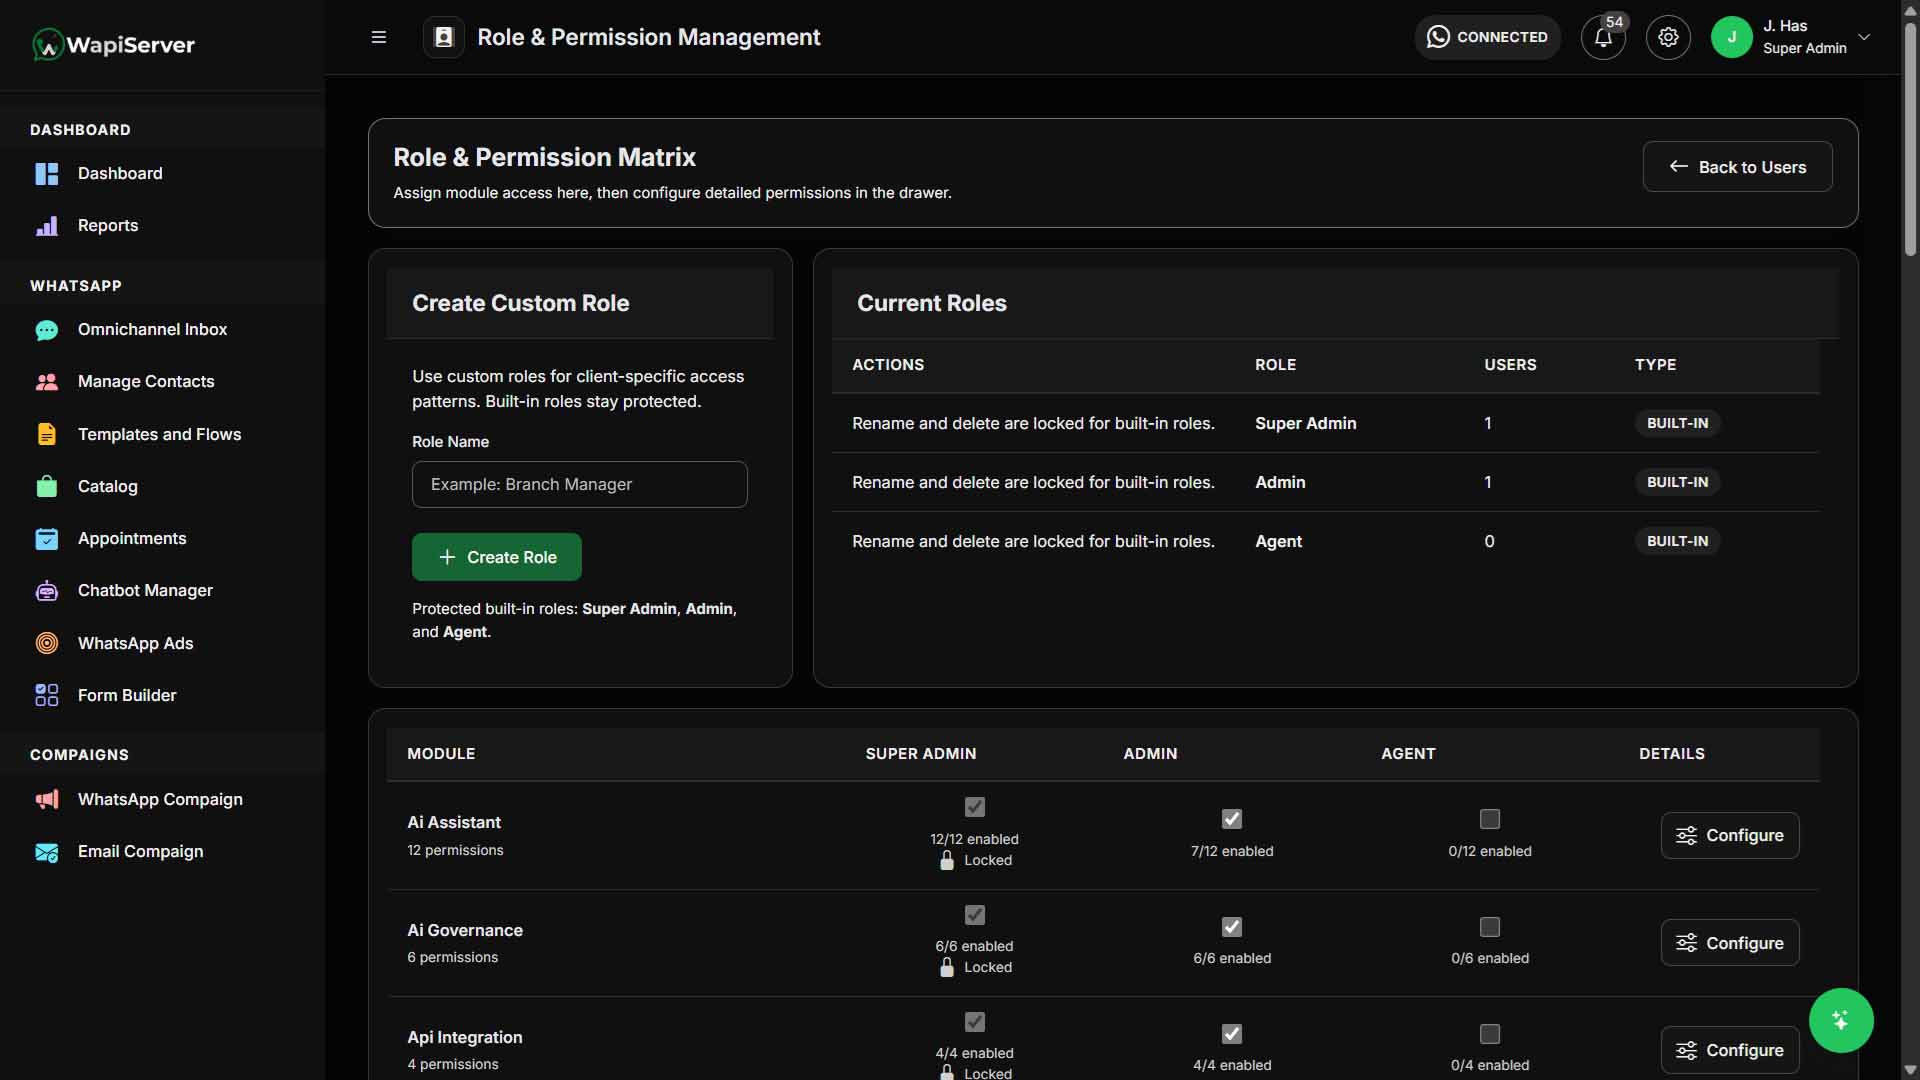Enable Agent checkbox for Api Integration
Viewport: 1920px width, 1080px height.
point(1490,1034)
